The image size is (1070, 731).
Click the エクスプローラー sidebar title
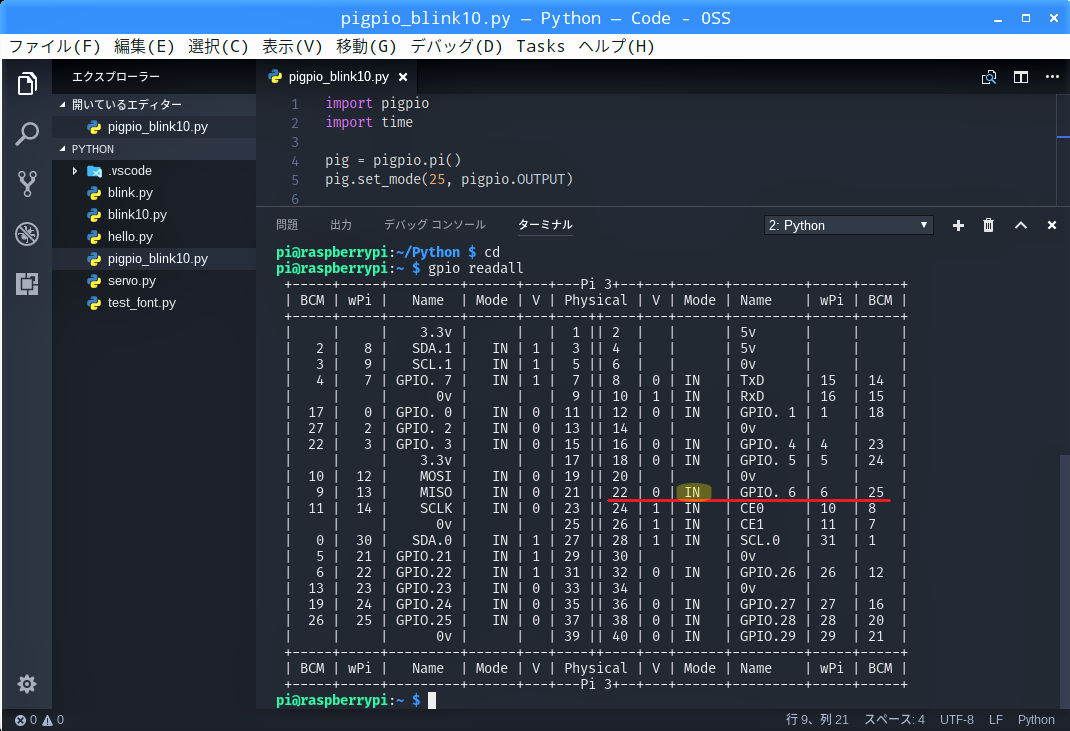pos(116,76)
